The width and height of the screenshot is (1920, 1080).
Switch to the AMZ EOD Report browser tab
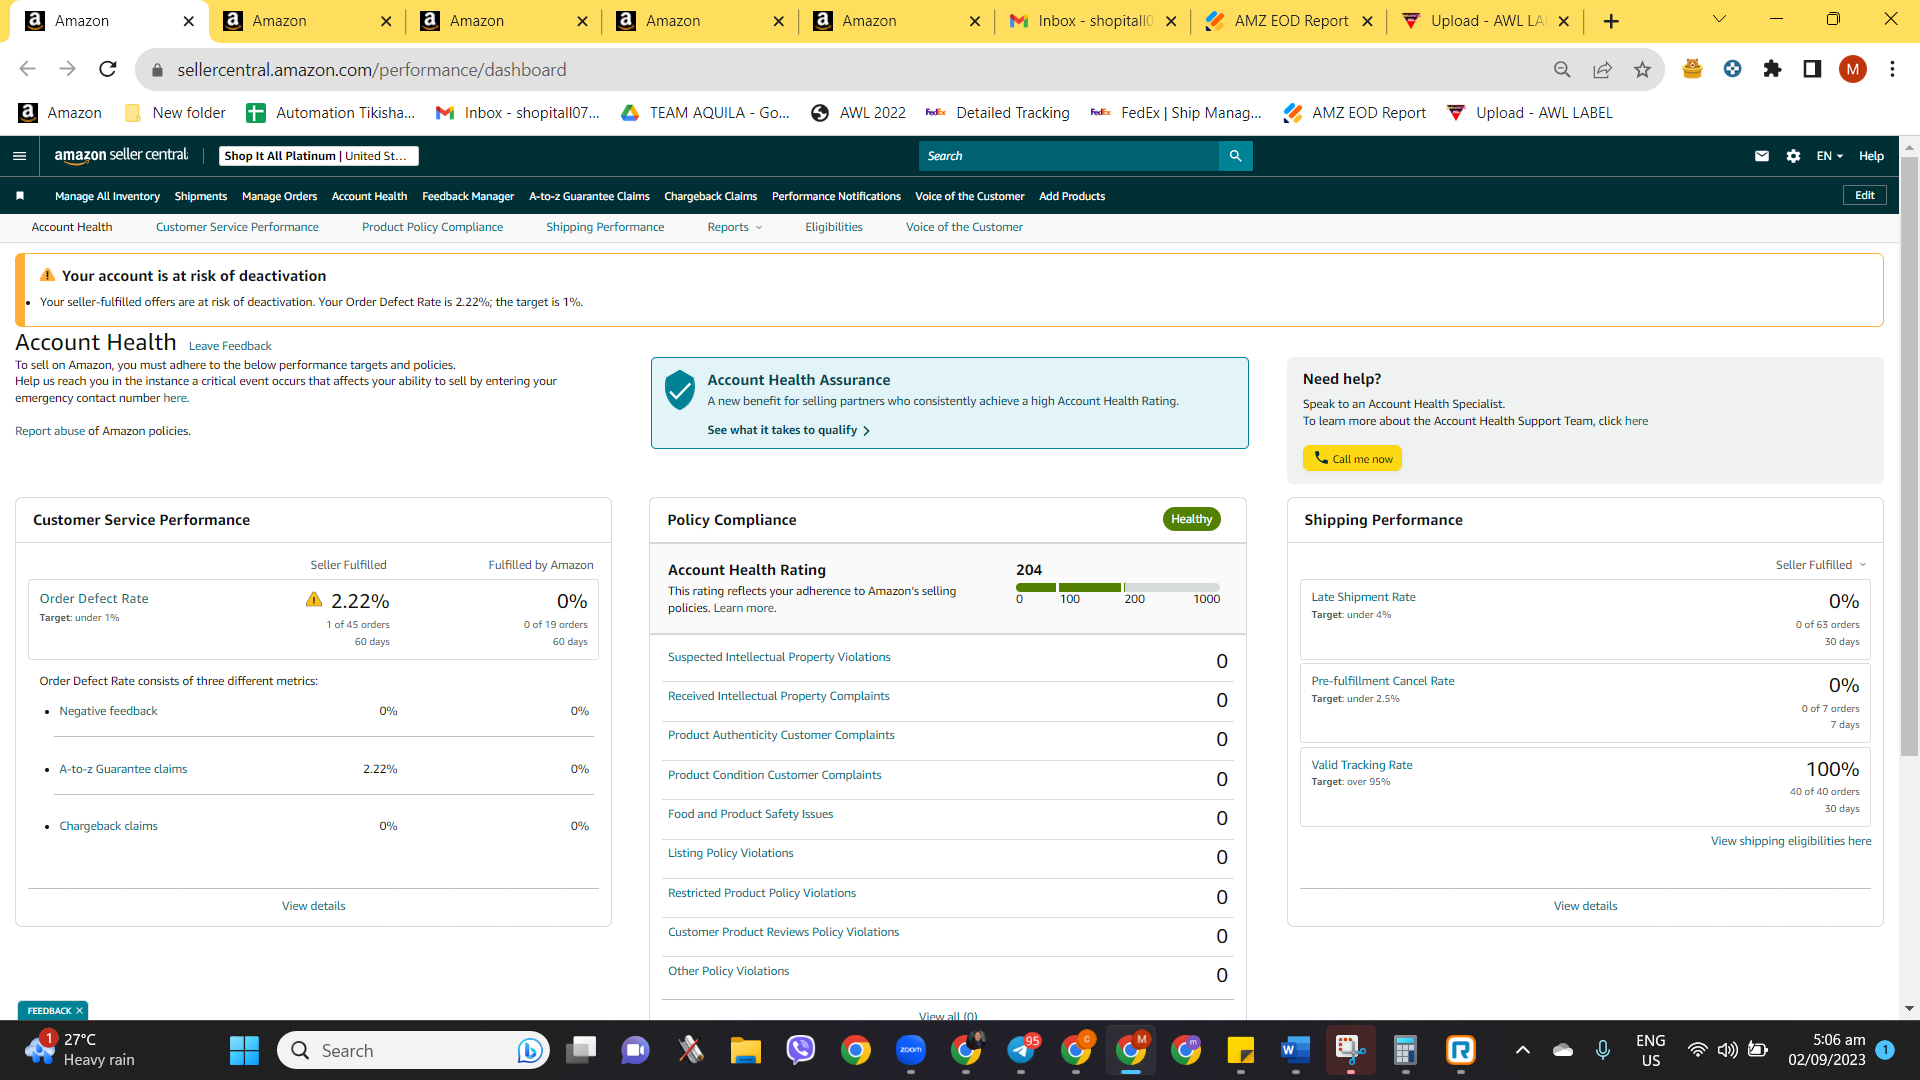[1288, 21]
